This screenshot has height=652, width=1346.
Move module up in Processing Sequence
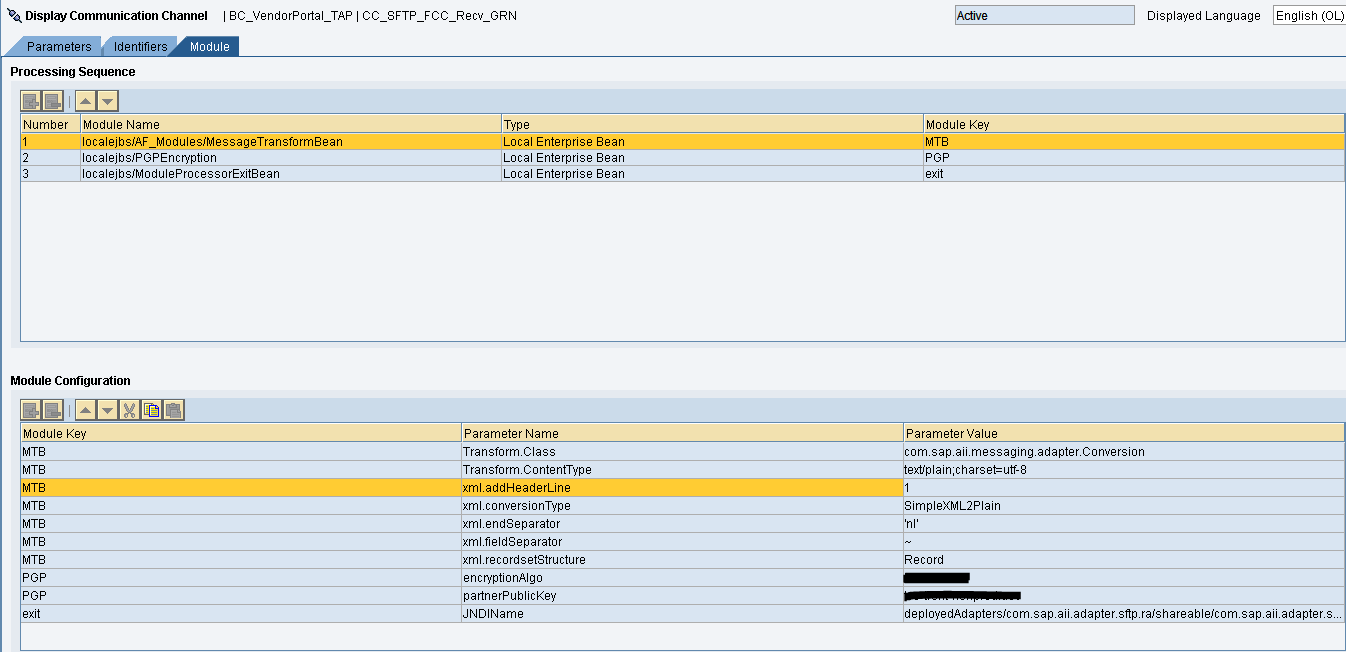86,101
